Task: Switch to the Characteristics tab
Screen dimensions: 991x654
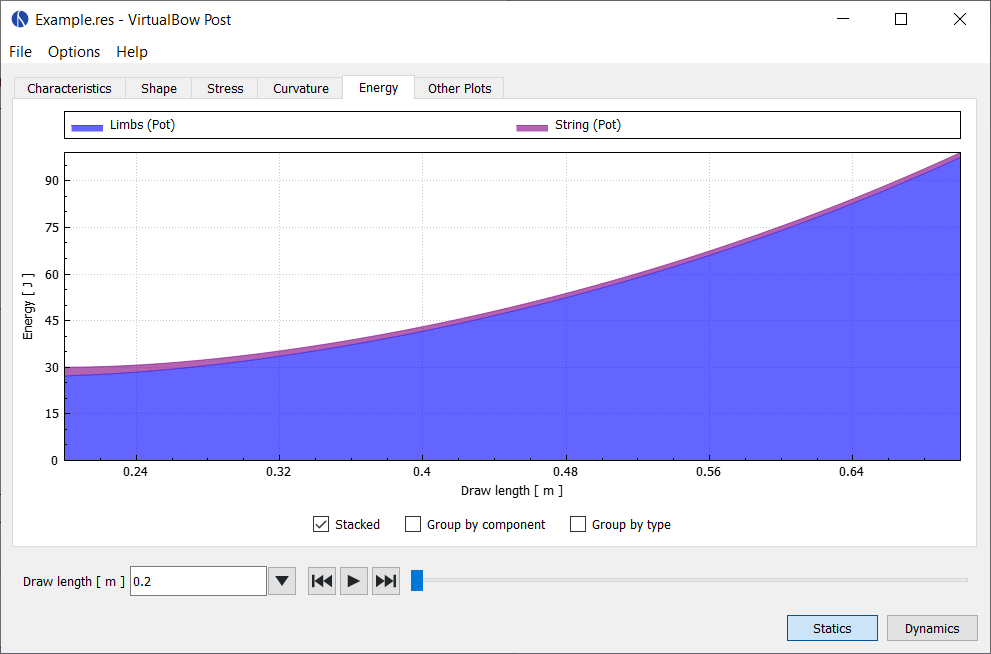Action: (x=70, y=88)
